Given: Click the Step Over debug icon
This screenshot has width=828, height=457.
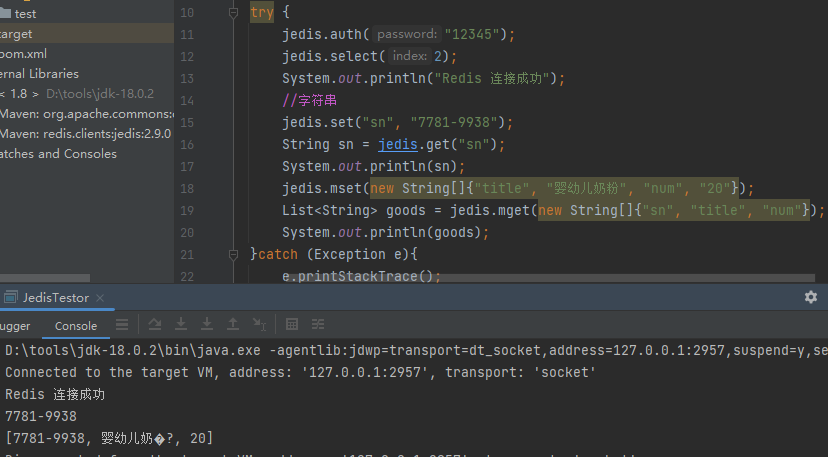Looking at the screenshot, I should pyautogui.click(x=155, y=324).
